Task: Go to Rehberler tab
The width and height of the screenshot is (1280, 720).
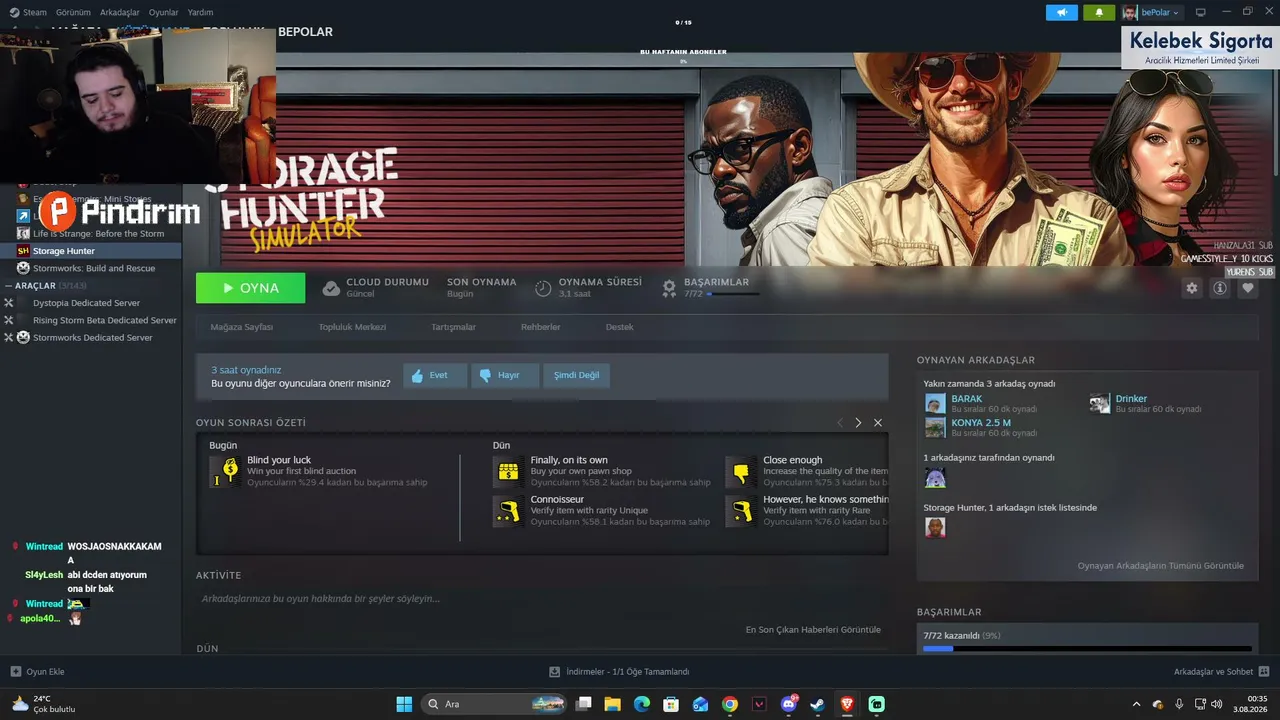Action: (540, 327)
